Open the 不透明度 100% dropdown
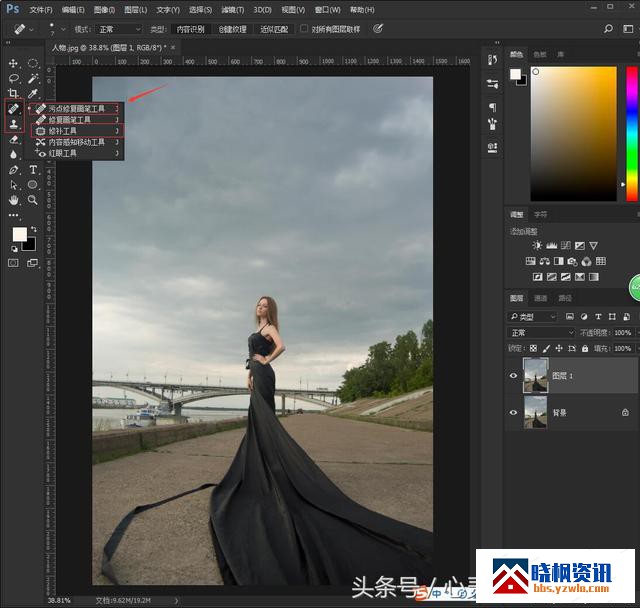This screenshot has height=608, width=640. pos(626,333)
